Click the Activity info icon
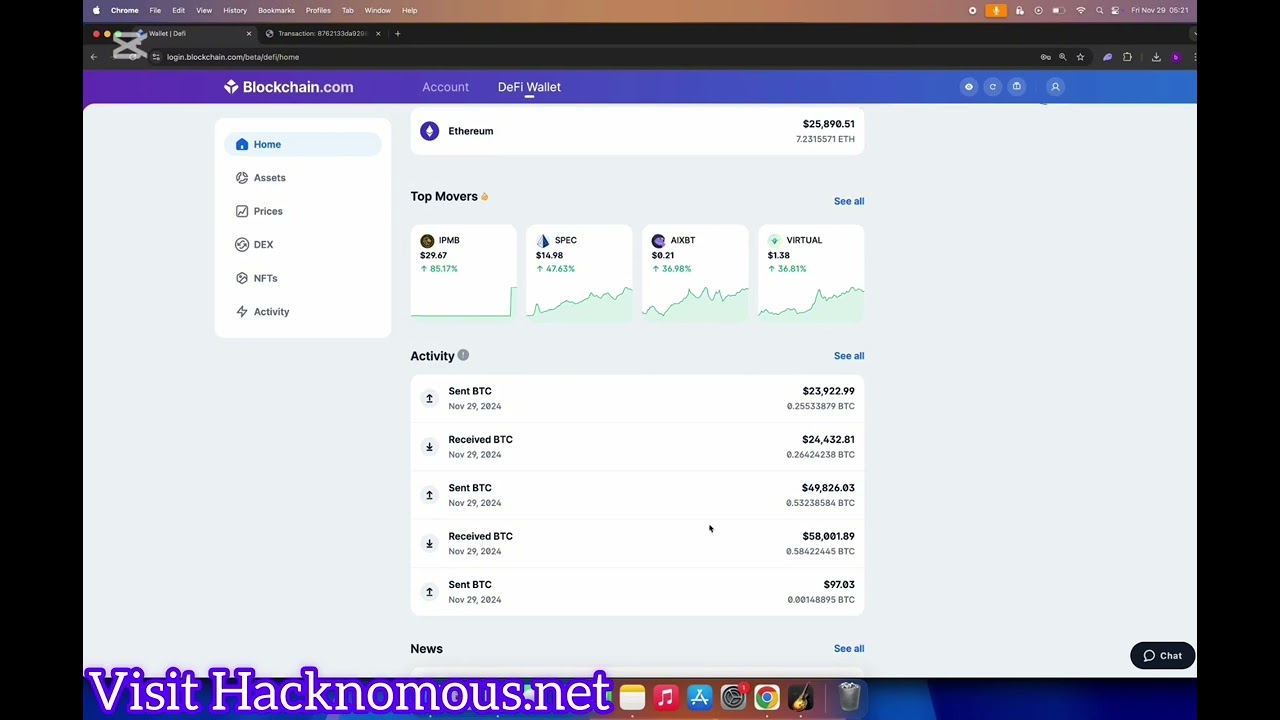The height and width of the screenshot is (720, 1280). click(463, 355)
